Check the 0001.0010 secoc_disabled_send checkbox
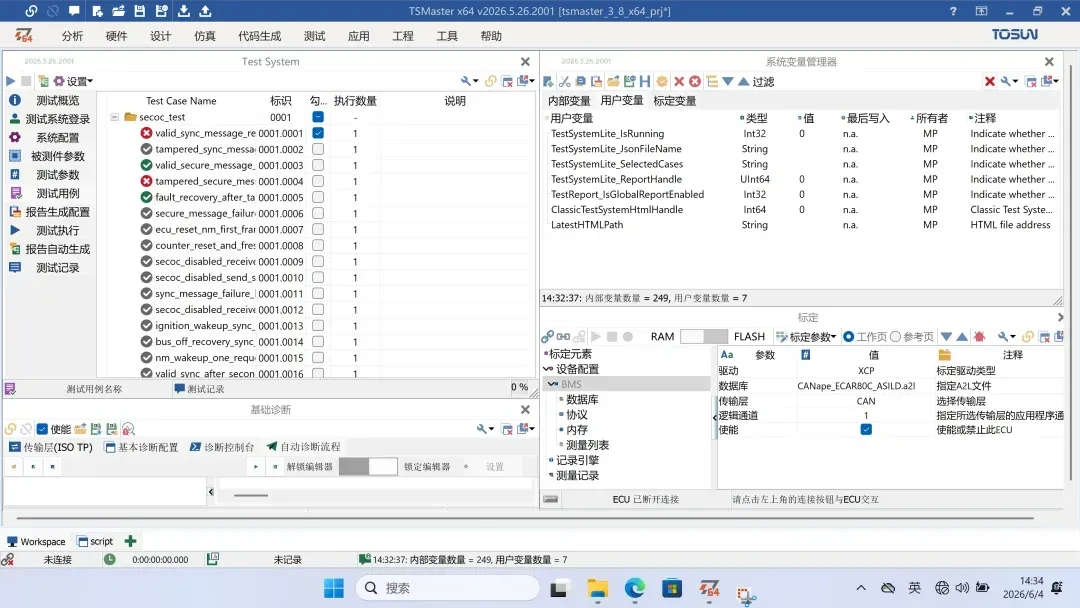 click(x=318, y=277)
